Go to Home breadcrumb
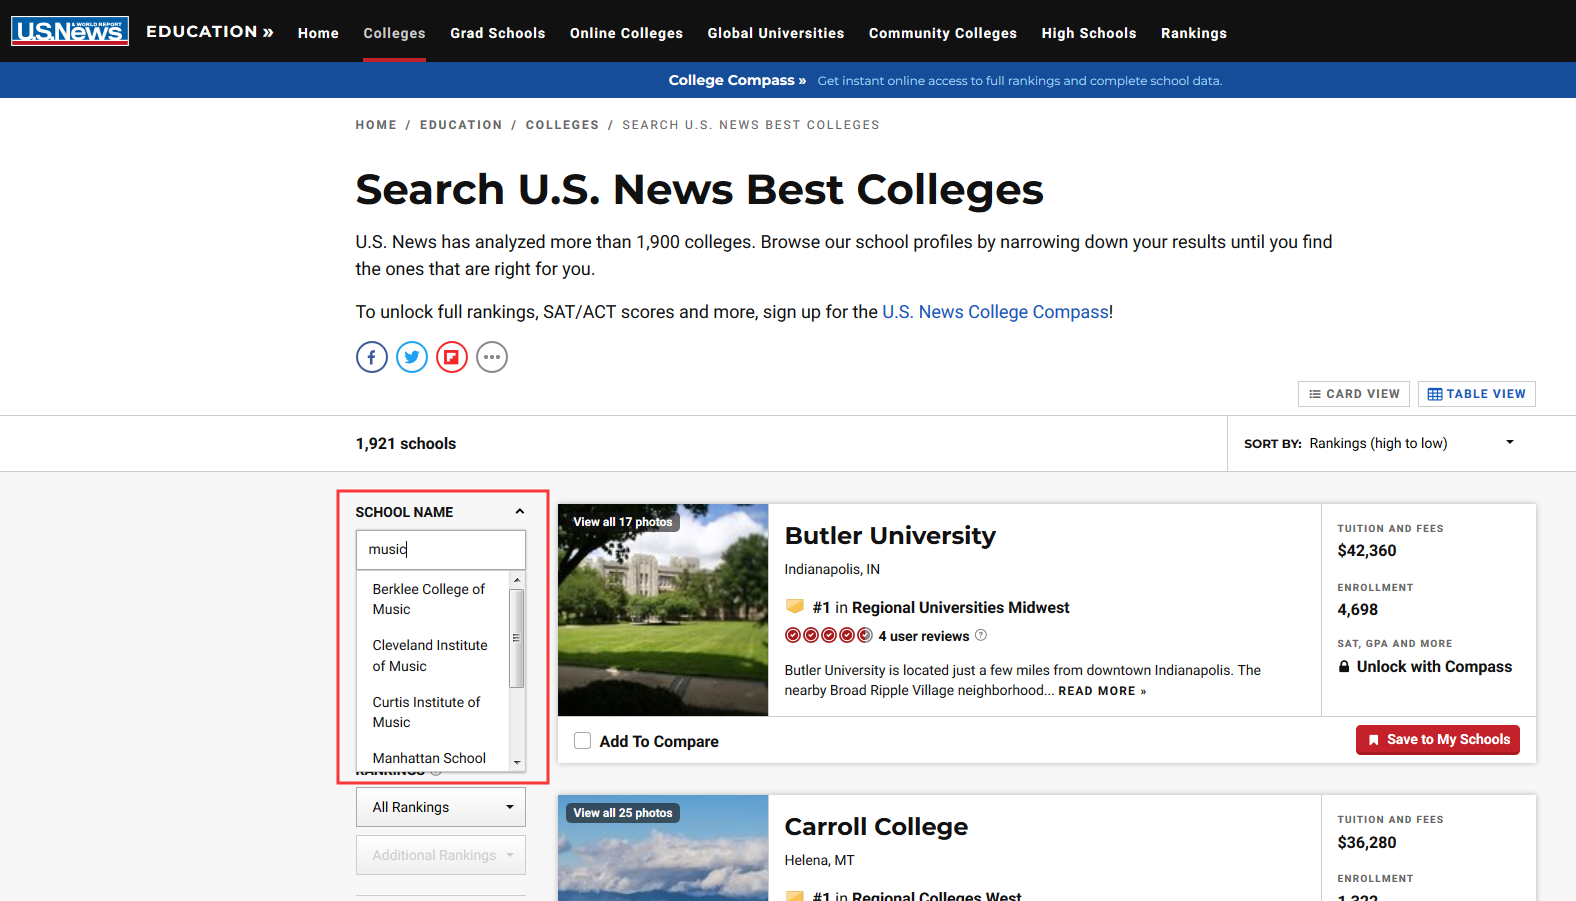 click(376, 125)
